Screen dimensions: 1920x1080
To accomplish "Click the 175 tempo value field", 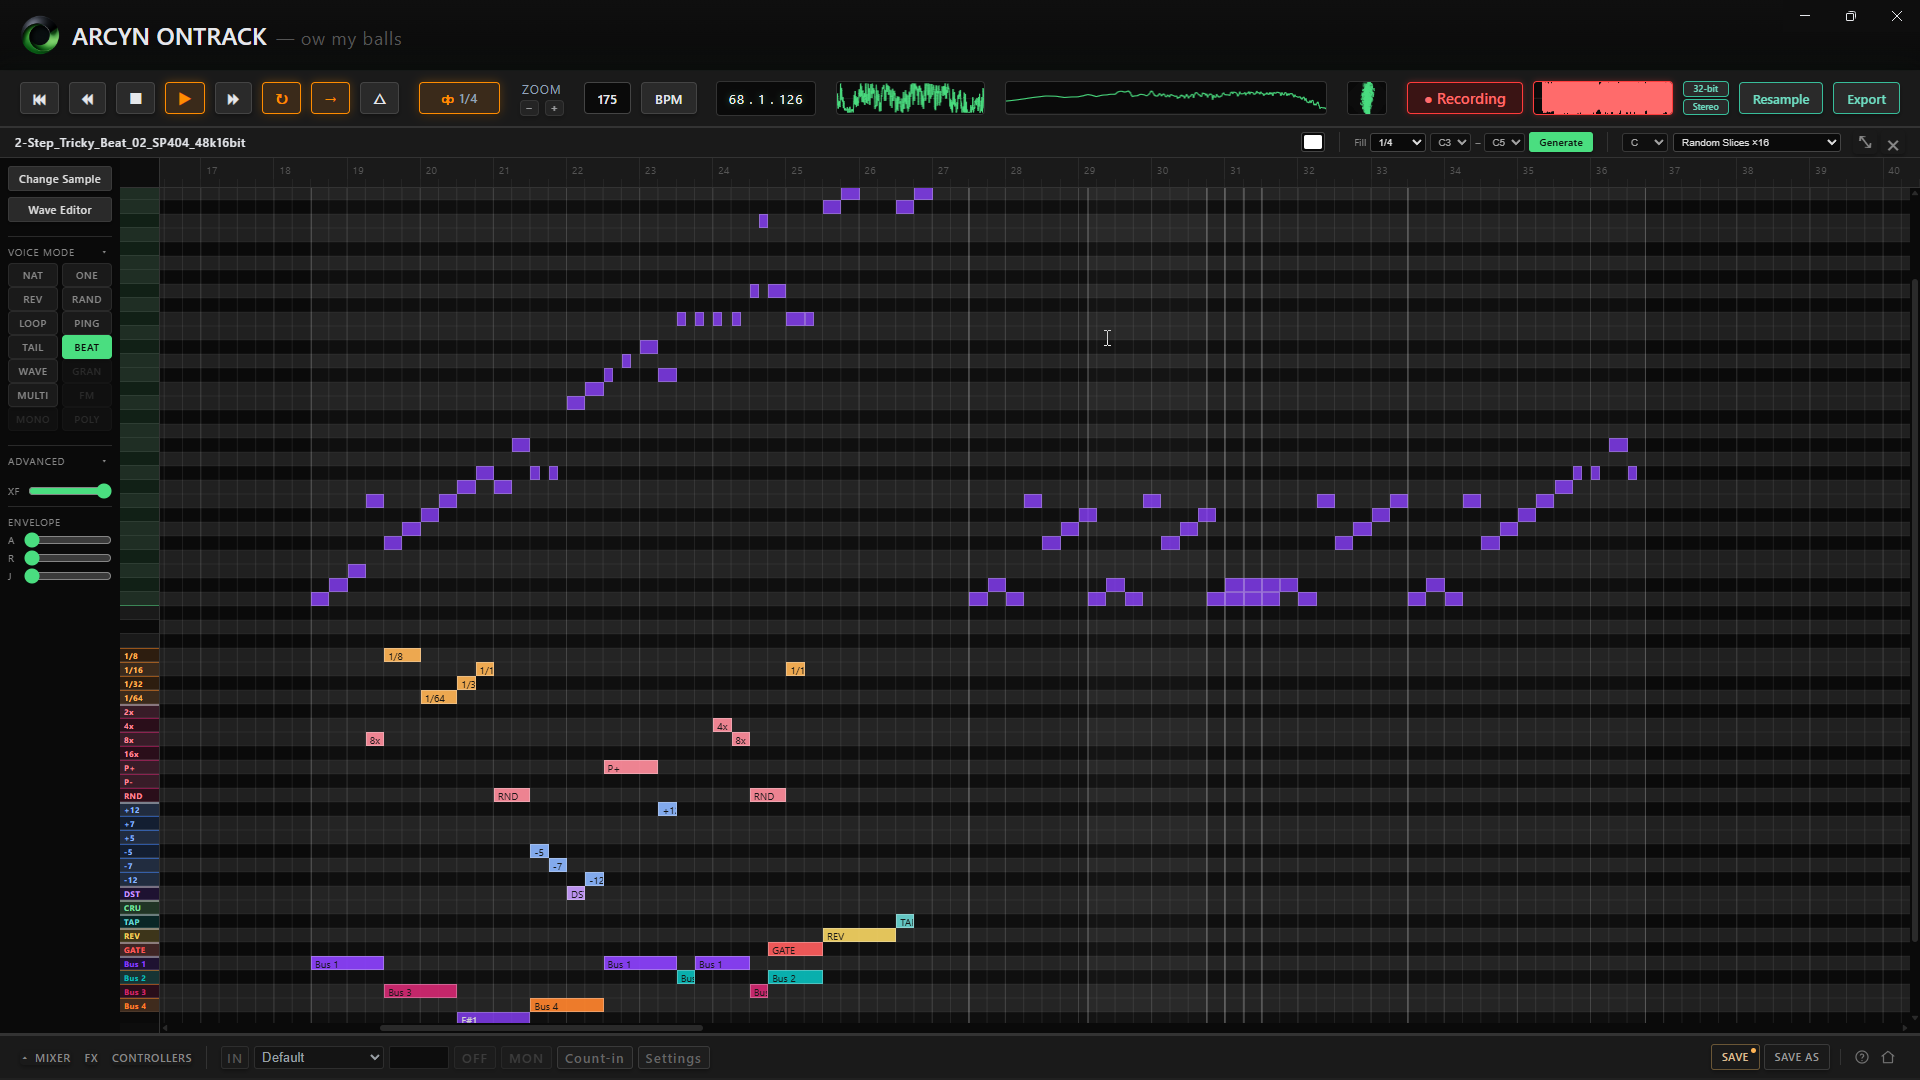I will [607, 99].
